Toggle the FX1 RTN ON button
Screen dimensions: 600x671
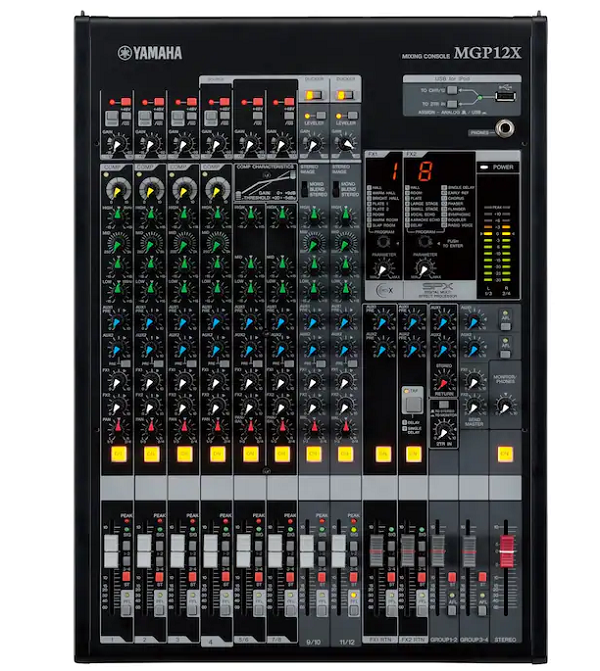click(x=383, y=454)
